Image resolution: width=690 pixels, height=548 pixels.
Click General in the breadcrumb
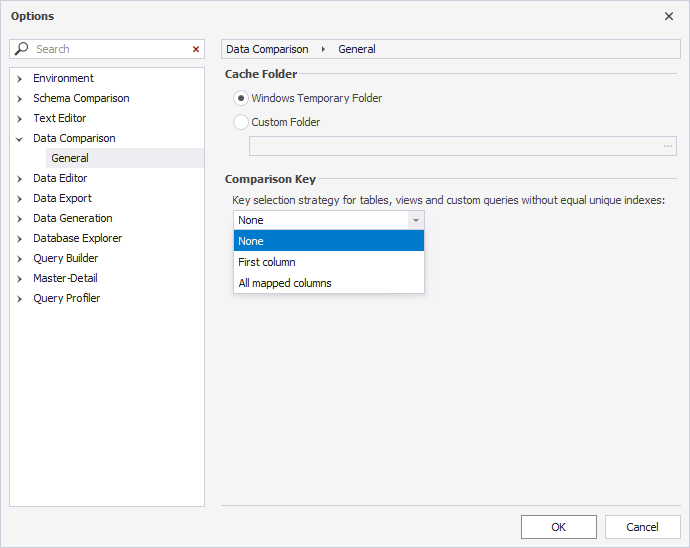pos(356,49)
